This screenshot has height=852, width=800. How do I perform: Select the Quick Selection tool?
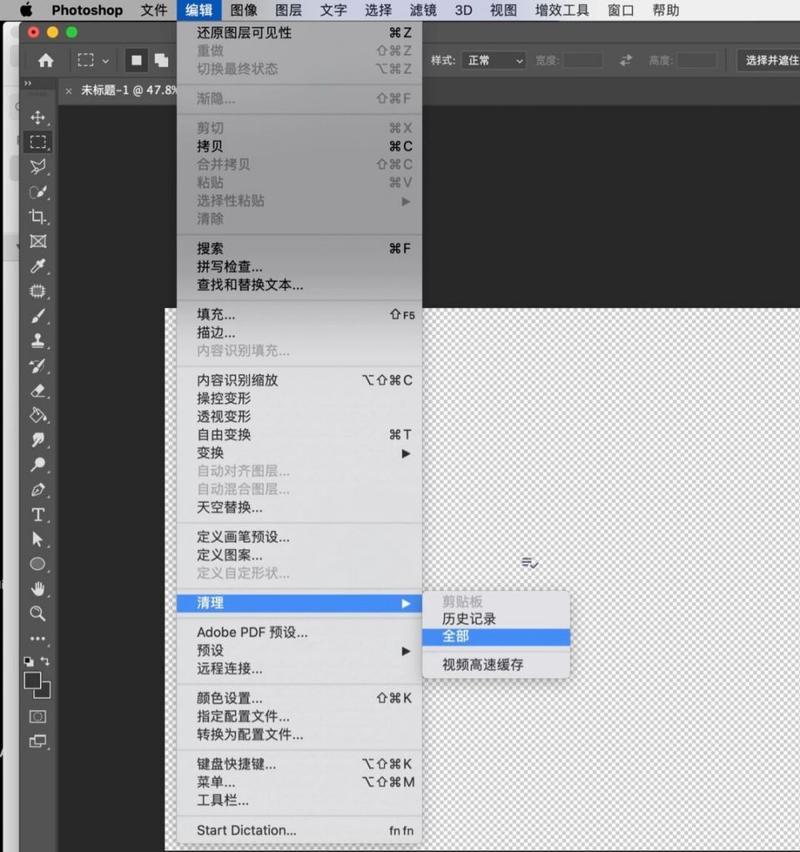[x=38, y=192]
